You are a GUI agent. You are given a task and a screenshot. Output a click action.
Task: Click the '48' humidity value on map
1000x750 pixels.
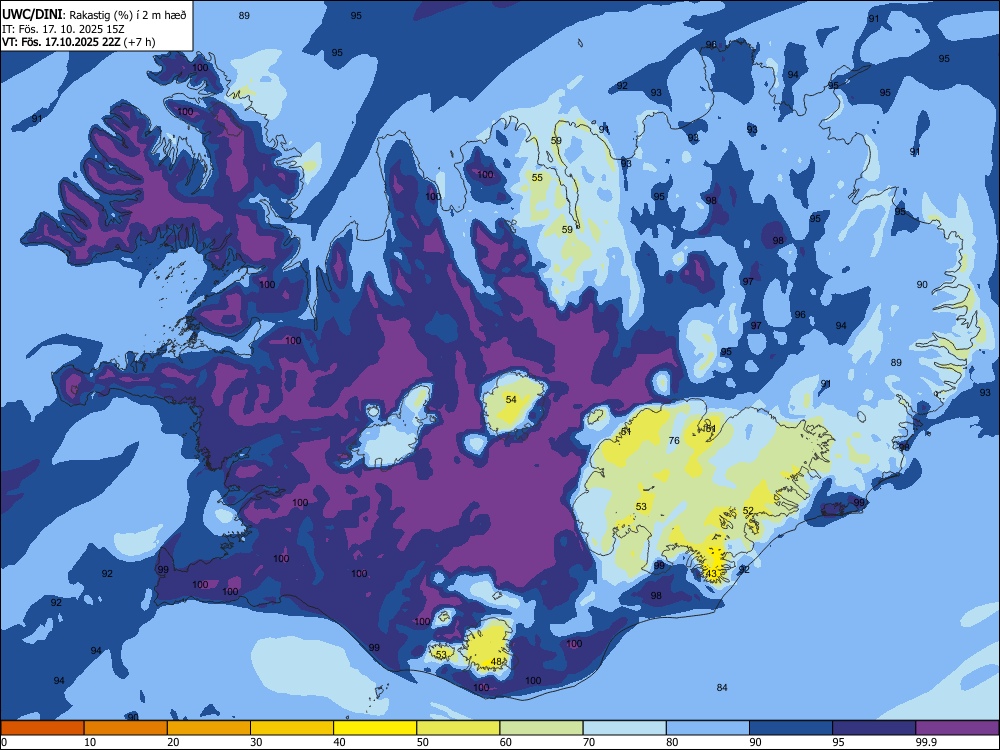[x=496, y=662]
